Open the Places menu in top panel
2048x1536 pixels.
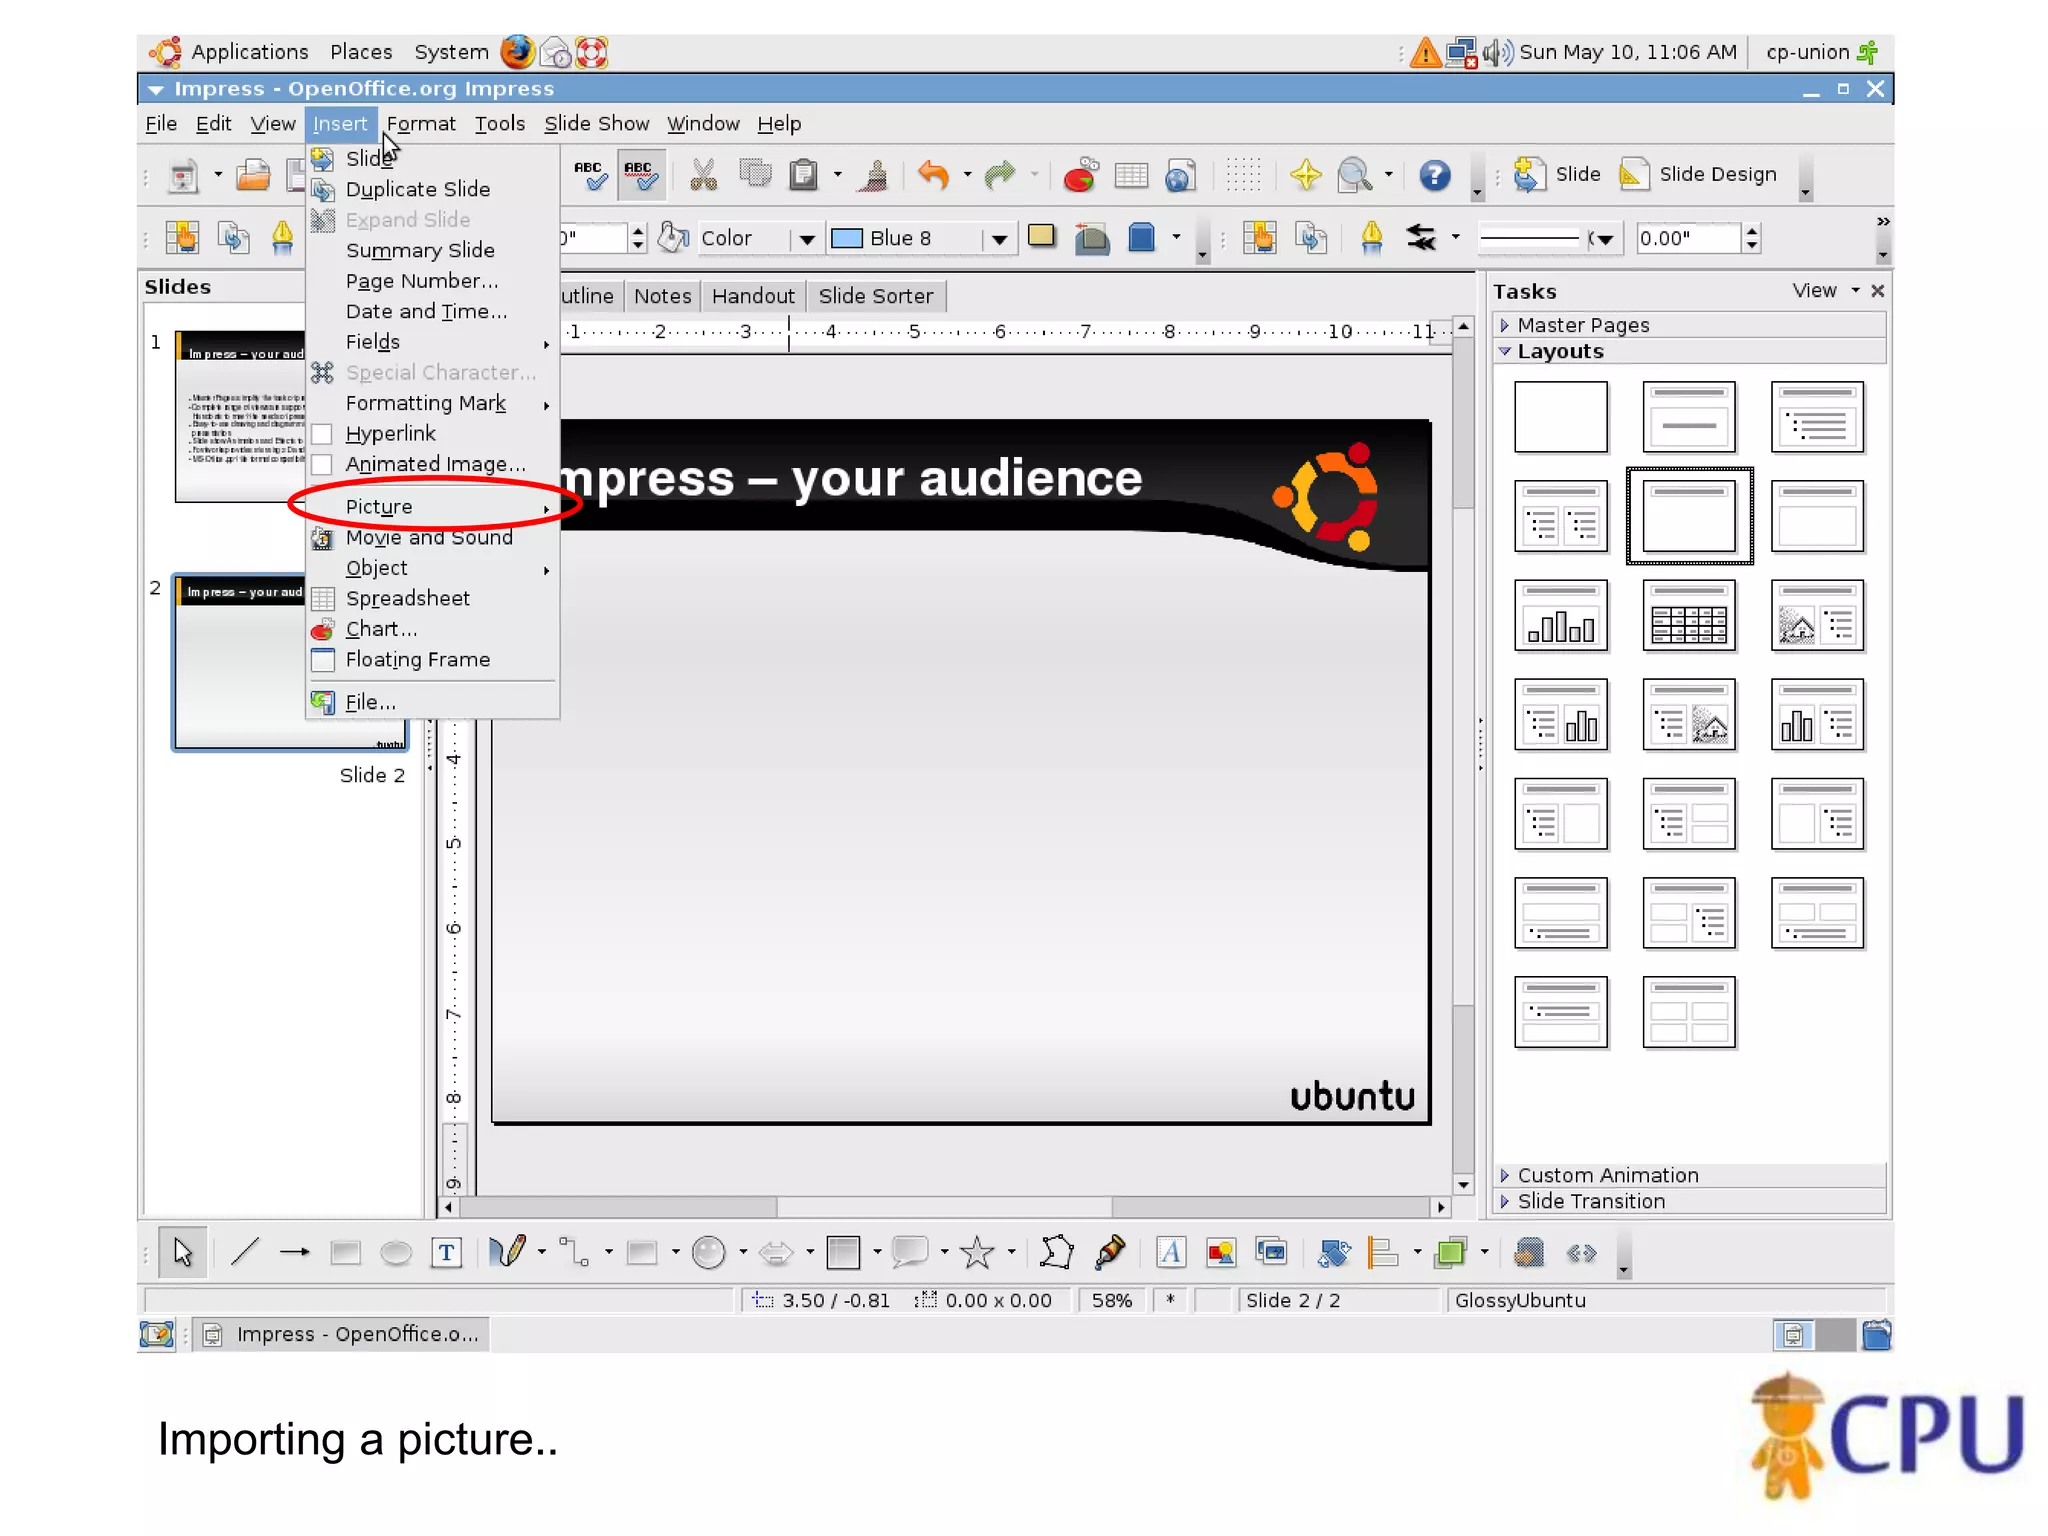tap(361, 52)
